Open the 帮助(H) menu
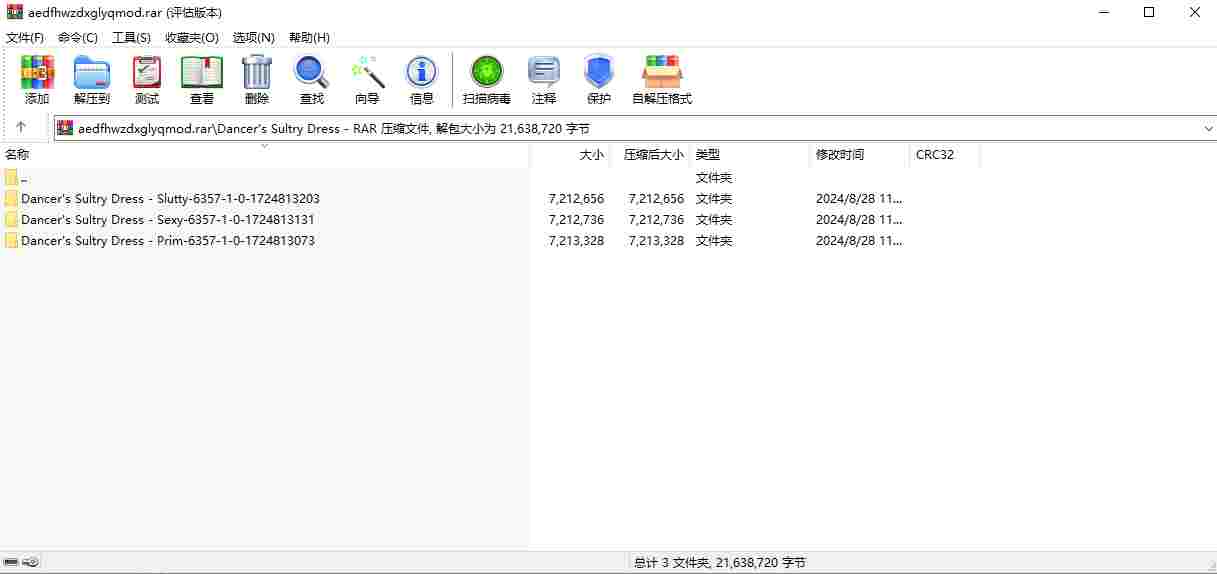1217x574 pixels. tap(309, 37)
